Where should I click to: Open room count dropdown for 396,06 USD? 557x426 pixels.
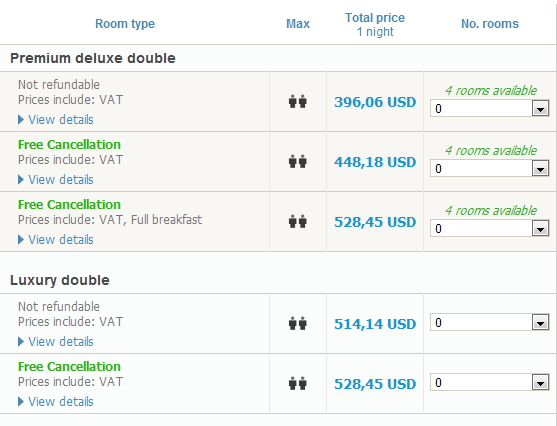pyautogui.click(x=490, y=108)
